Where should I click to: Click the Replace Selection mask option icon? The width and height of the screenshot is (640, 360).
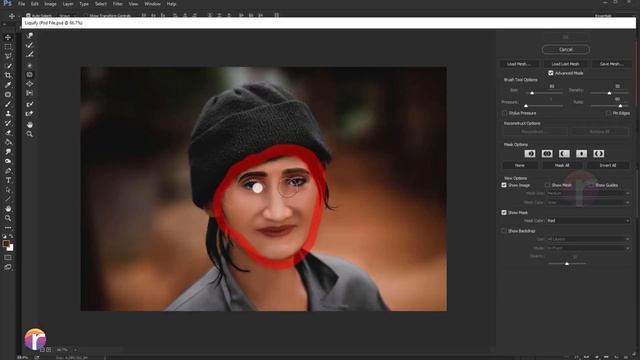coord(530,153)
